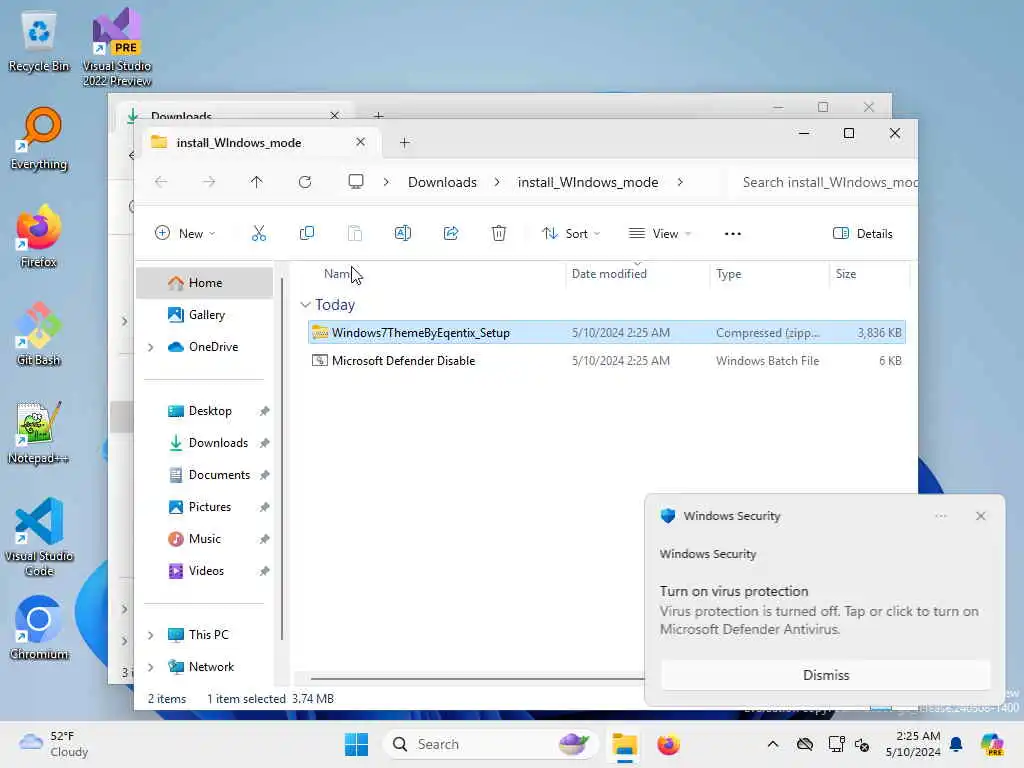Open the Sort dropdown menu
Viewport: 1024px width, 768px height.
pyautogui.click(x=571, y=233)
